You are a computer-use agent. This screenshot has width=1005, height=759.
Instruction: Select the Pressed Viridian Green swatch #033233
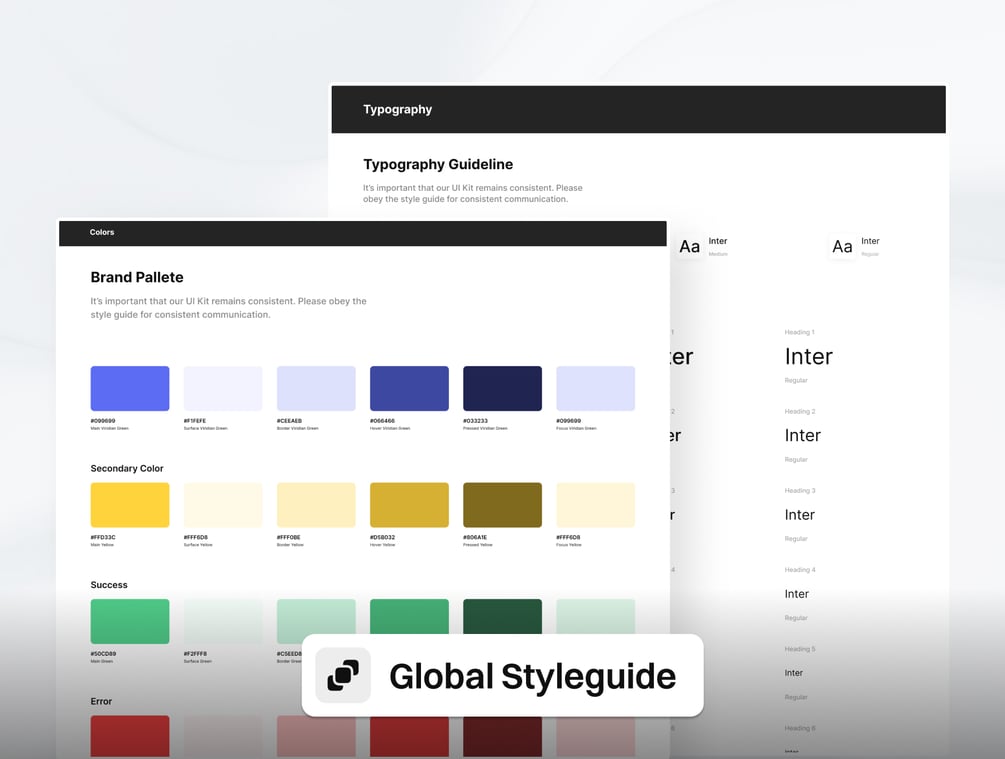click(502, 388)
